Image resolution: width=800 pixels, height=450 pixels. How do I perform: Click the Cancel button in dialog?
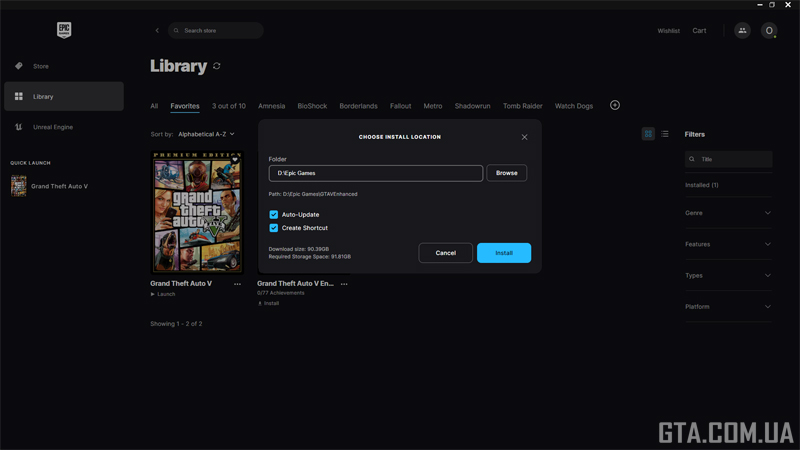point(445,253)
